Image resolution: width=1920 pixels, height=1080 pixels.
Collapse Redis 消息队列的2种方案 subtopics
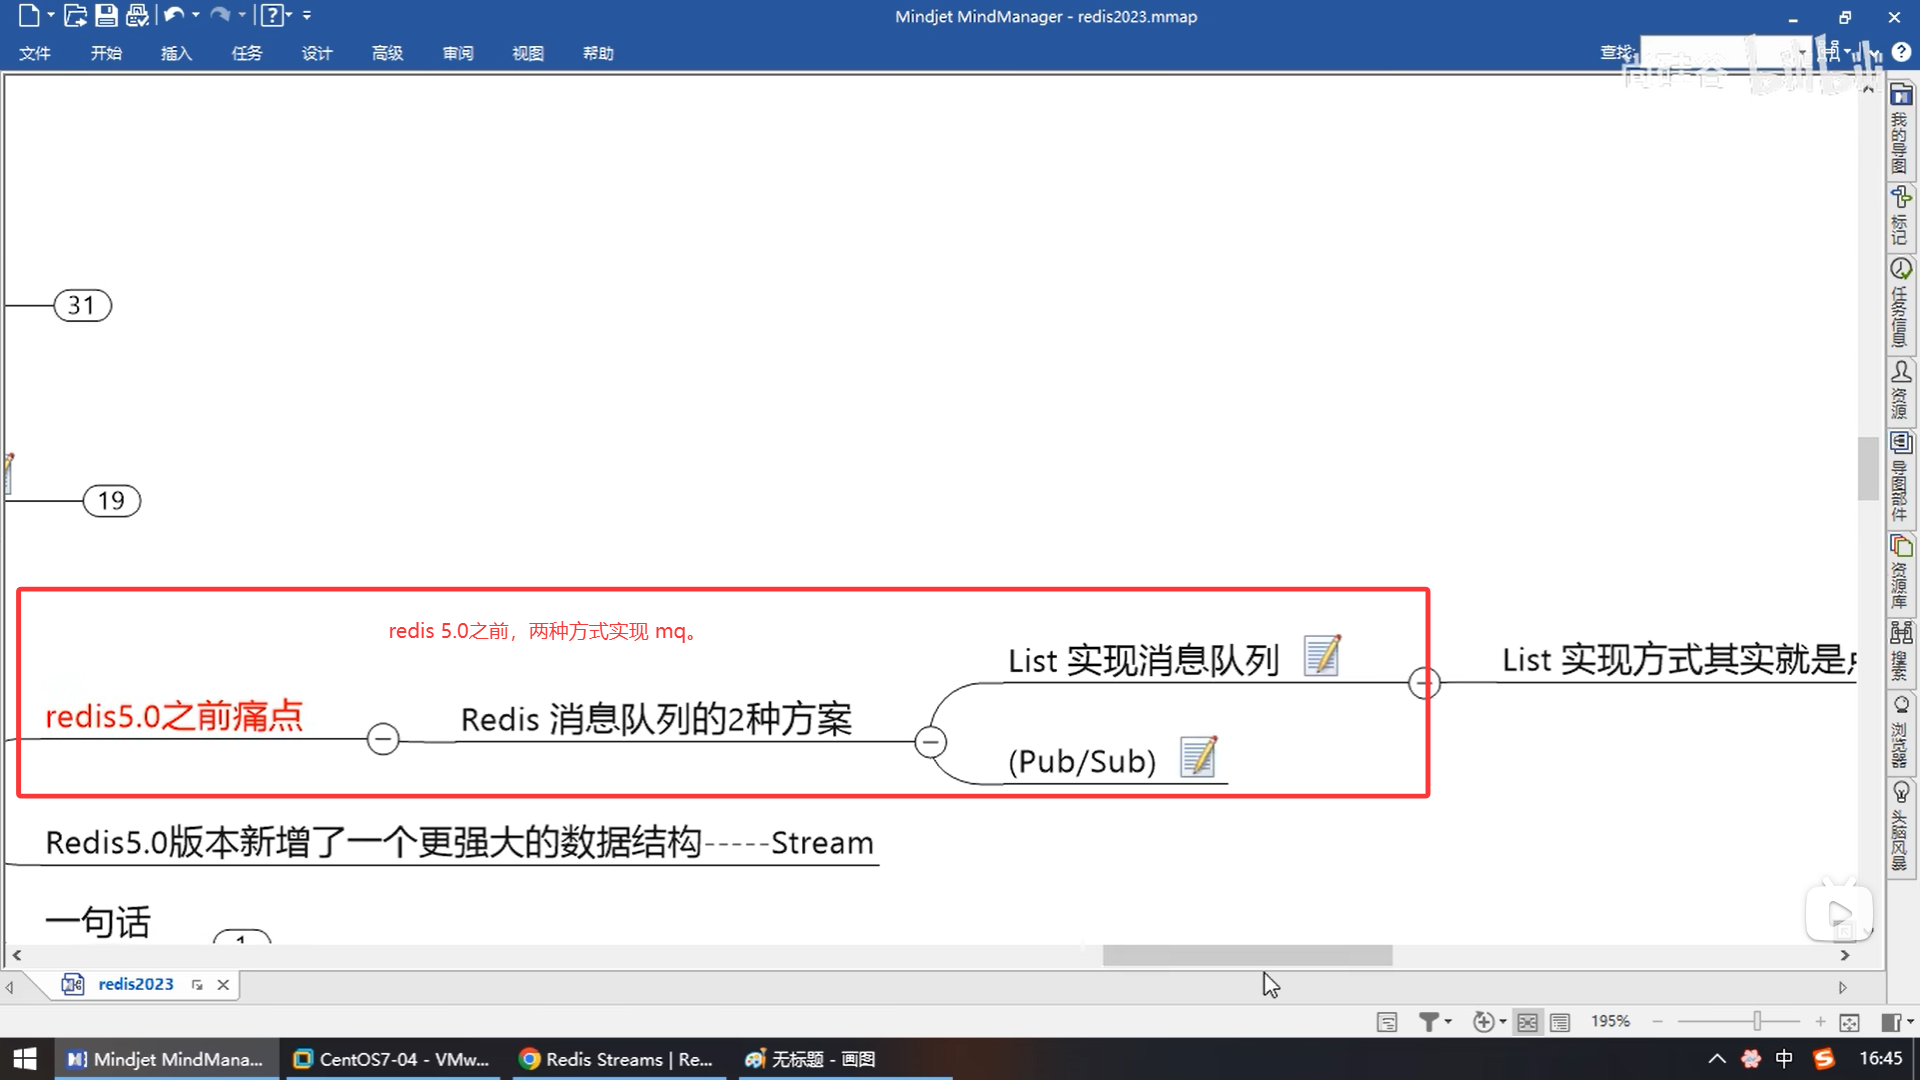click(x=930, y=742)
